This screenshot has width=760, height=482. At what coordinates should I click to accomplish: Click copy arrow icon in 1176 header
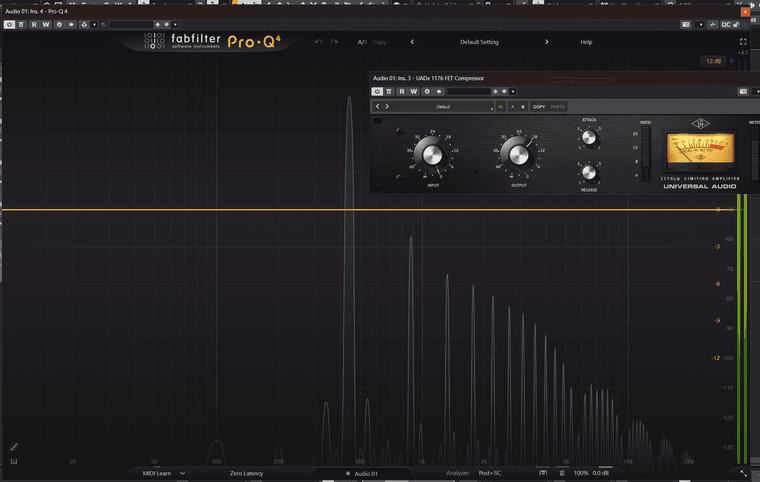439,91
